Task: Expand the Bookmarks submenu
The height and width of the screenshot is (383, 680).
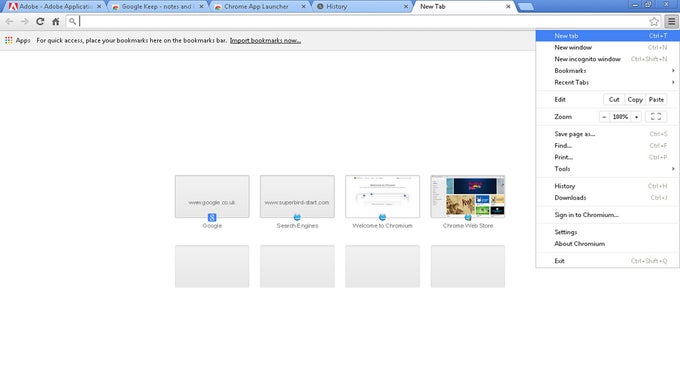Action: [607, 71]
